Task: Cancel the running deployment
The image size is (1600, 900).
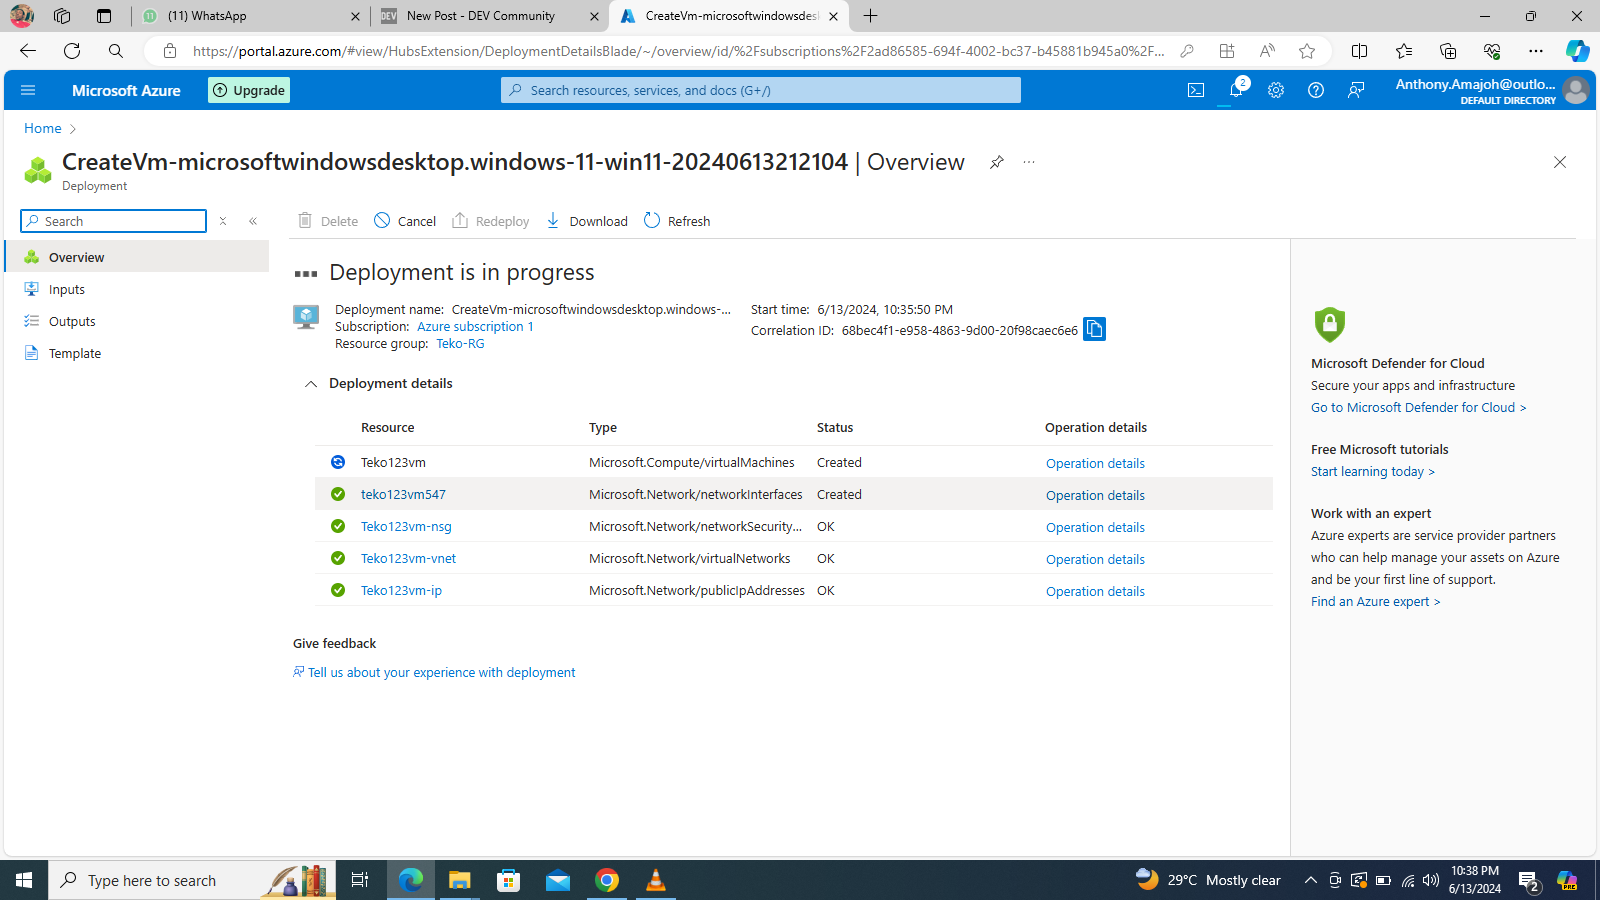Action: click(x=405, y=221)
